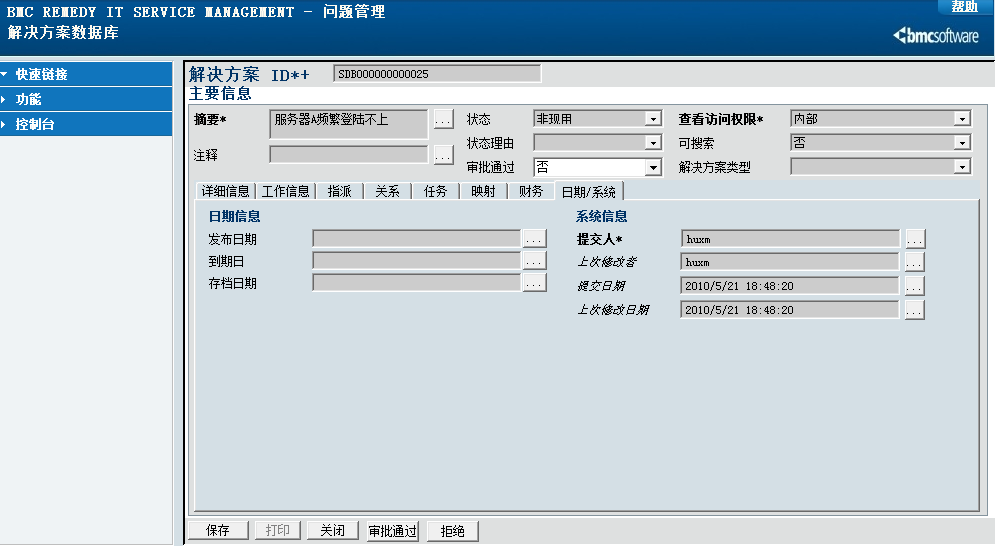Click the 到期日 input field

point(416,261)
